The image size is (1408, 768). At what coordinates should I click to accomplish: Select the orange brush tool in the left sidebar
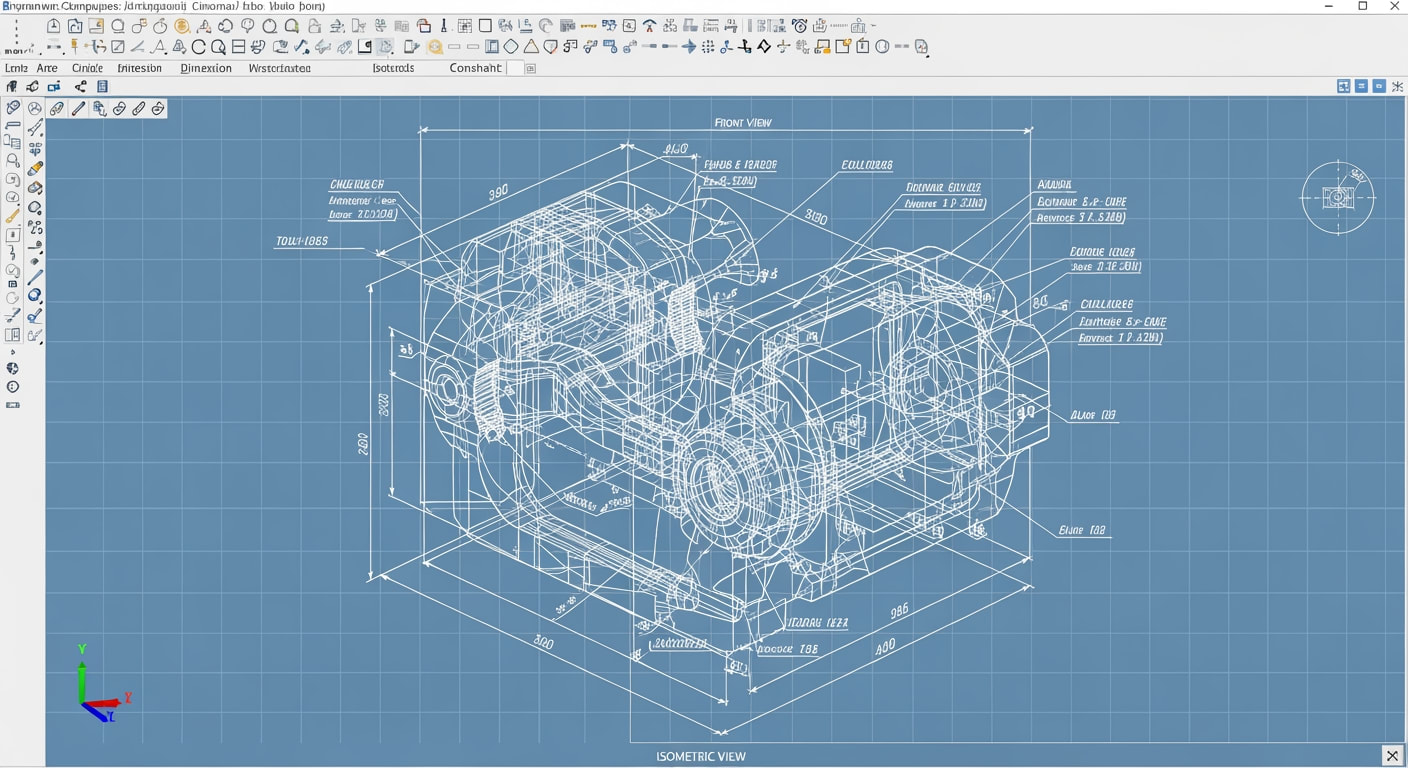point(13,216)
